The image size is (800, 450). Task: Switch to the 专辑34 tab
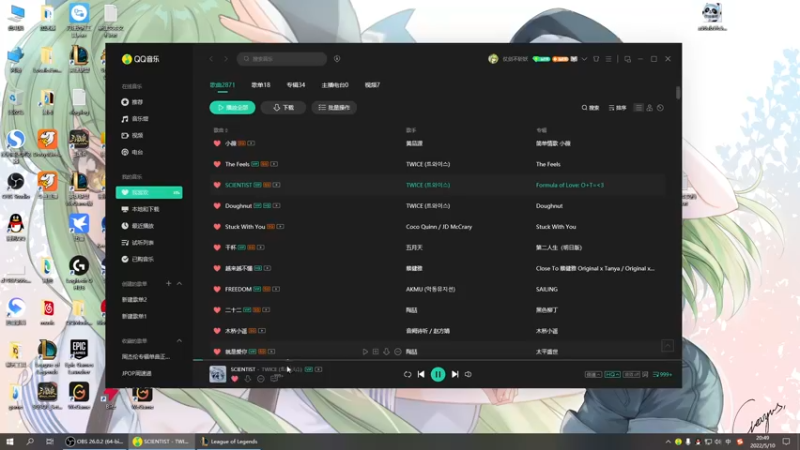coord(295,85)
